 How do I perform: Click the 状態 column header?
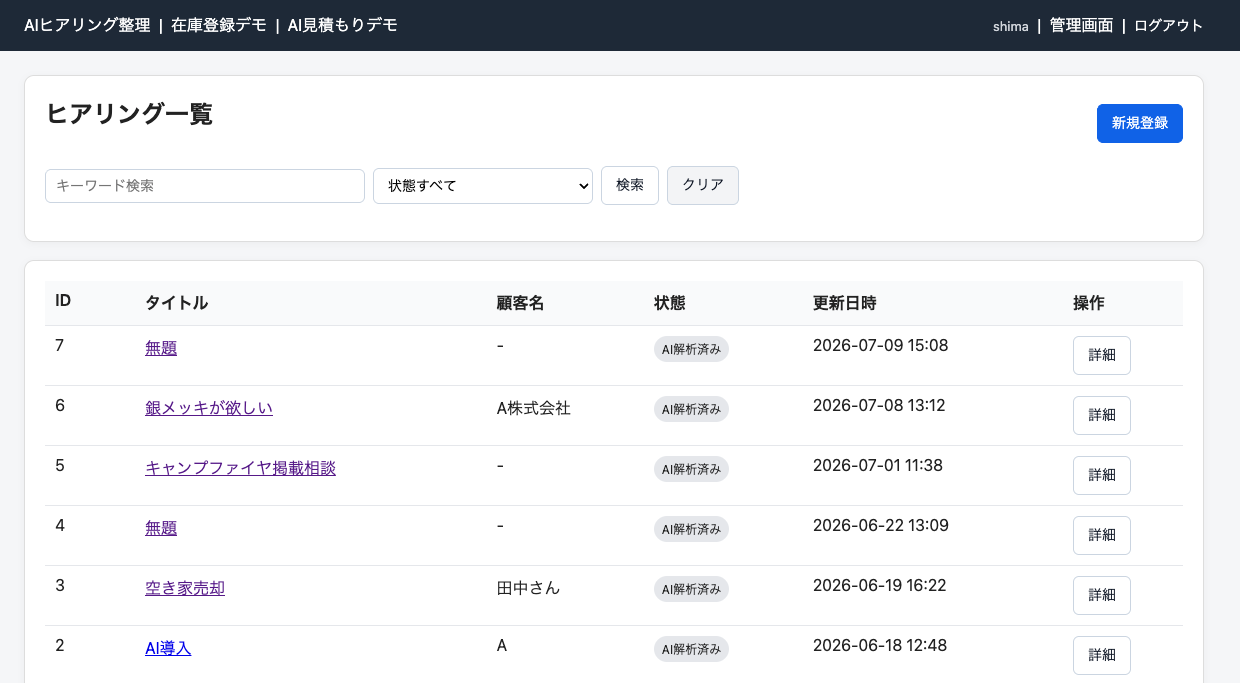[670, 303]
